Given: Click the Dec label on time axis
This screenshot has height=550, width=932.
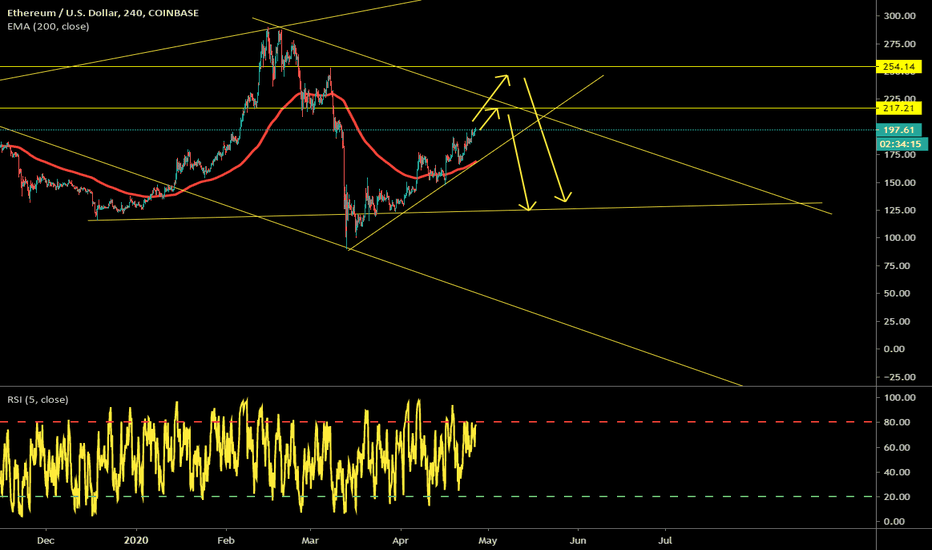Looking at the screenshot, I should 46,540.
